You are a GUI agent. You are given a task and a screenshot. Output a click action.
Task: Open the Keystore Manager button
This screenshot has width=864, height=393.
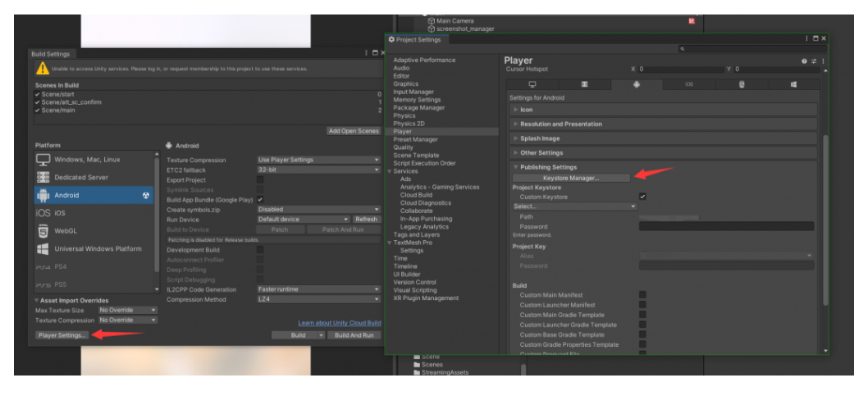tap(571, 178)
